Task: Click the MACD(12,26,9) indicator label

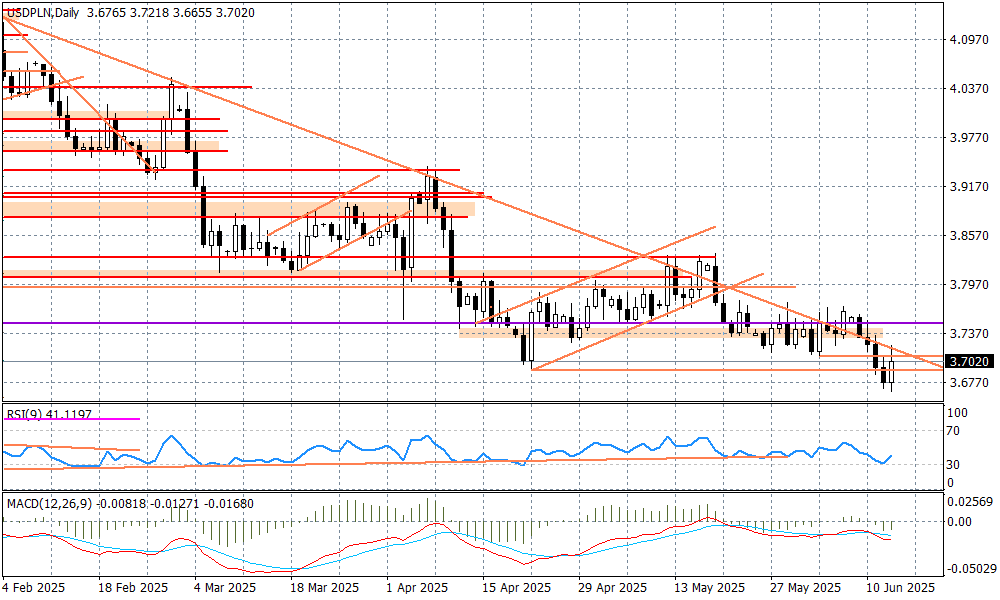Action: 51,504
